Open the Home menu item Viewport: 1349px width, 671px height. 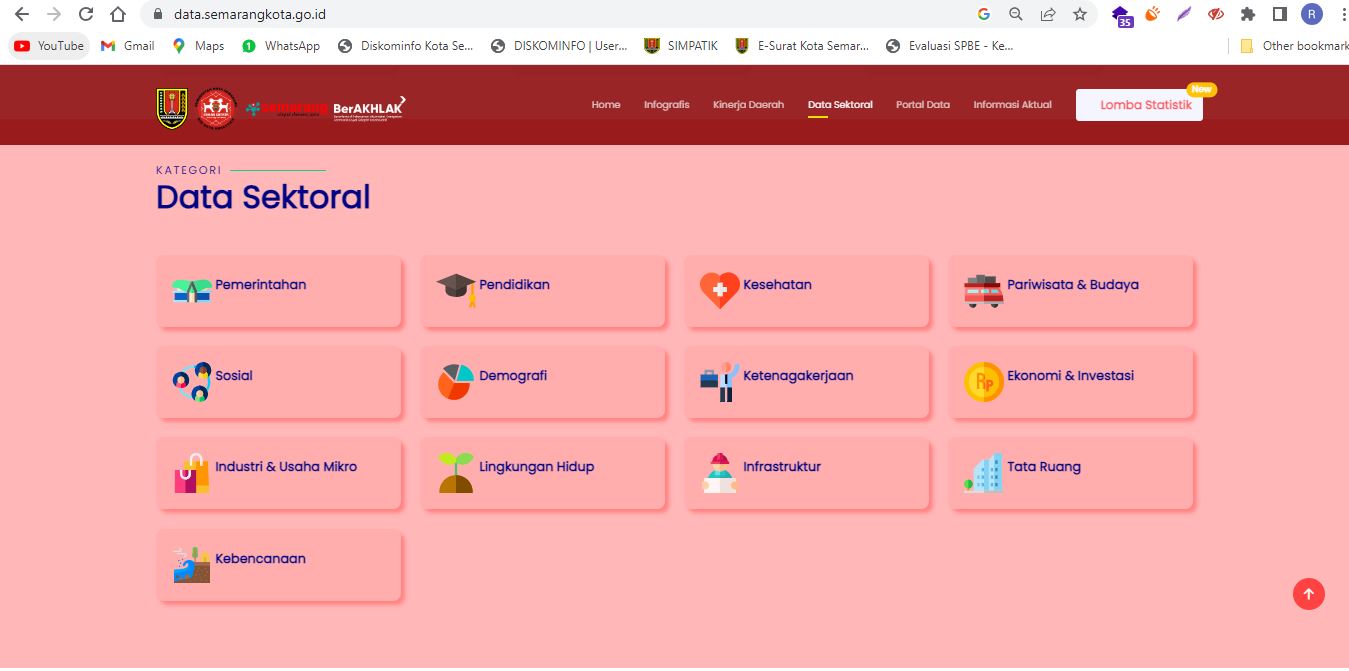click(x=605, y=105)
